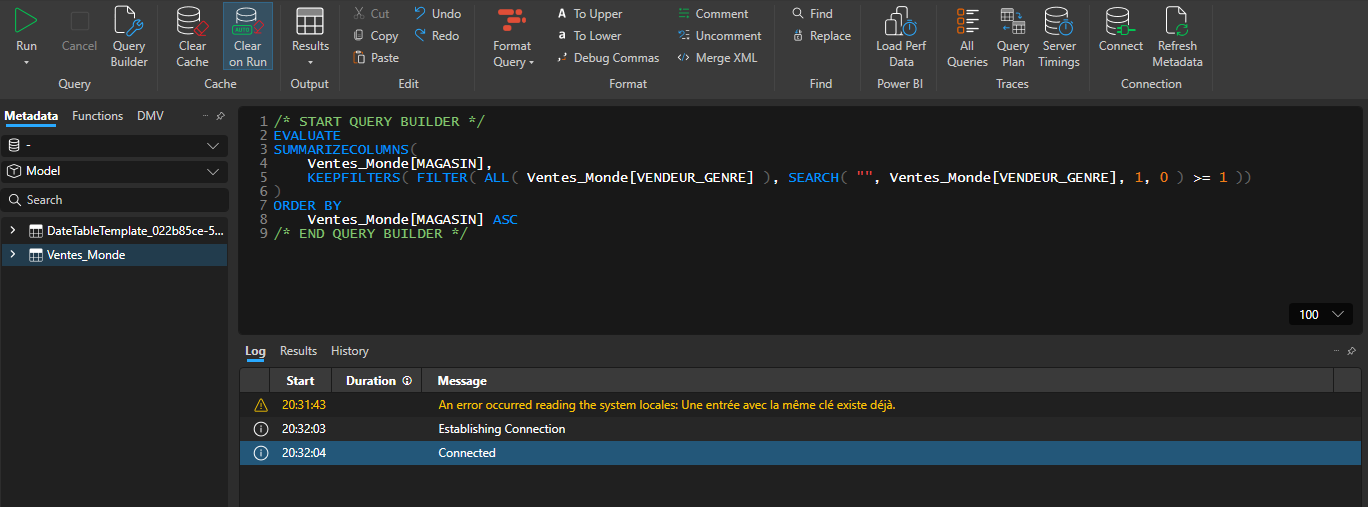Open the Run button dropdown arrow
This screenshot has height=507, width=1368.
coord(27,62)
